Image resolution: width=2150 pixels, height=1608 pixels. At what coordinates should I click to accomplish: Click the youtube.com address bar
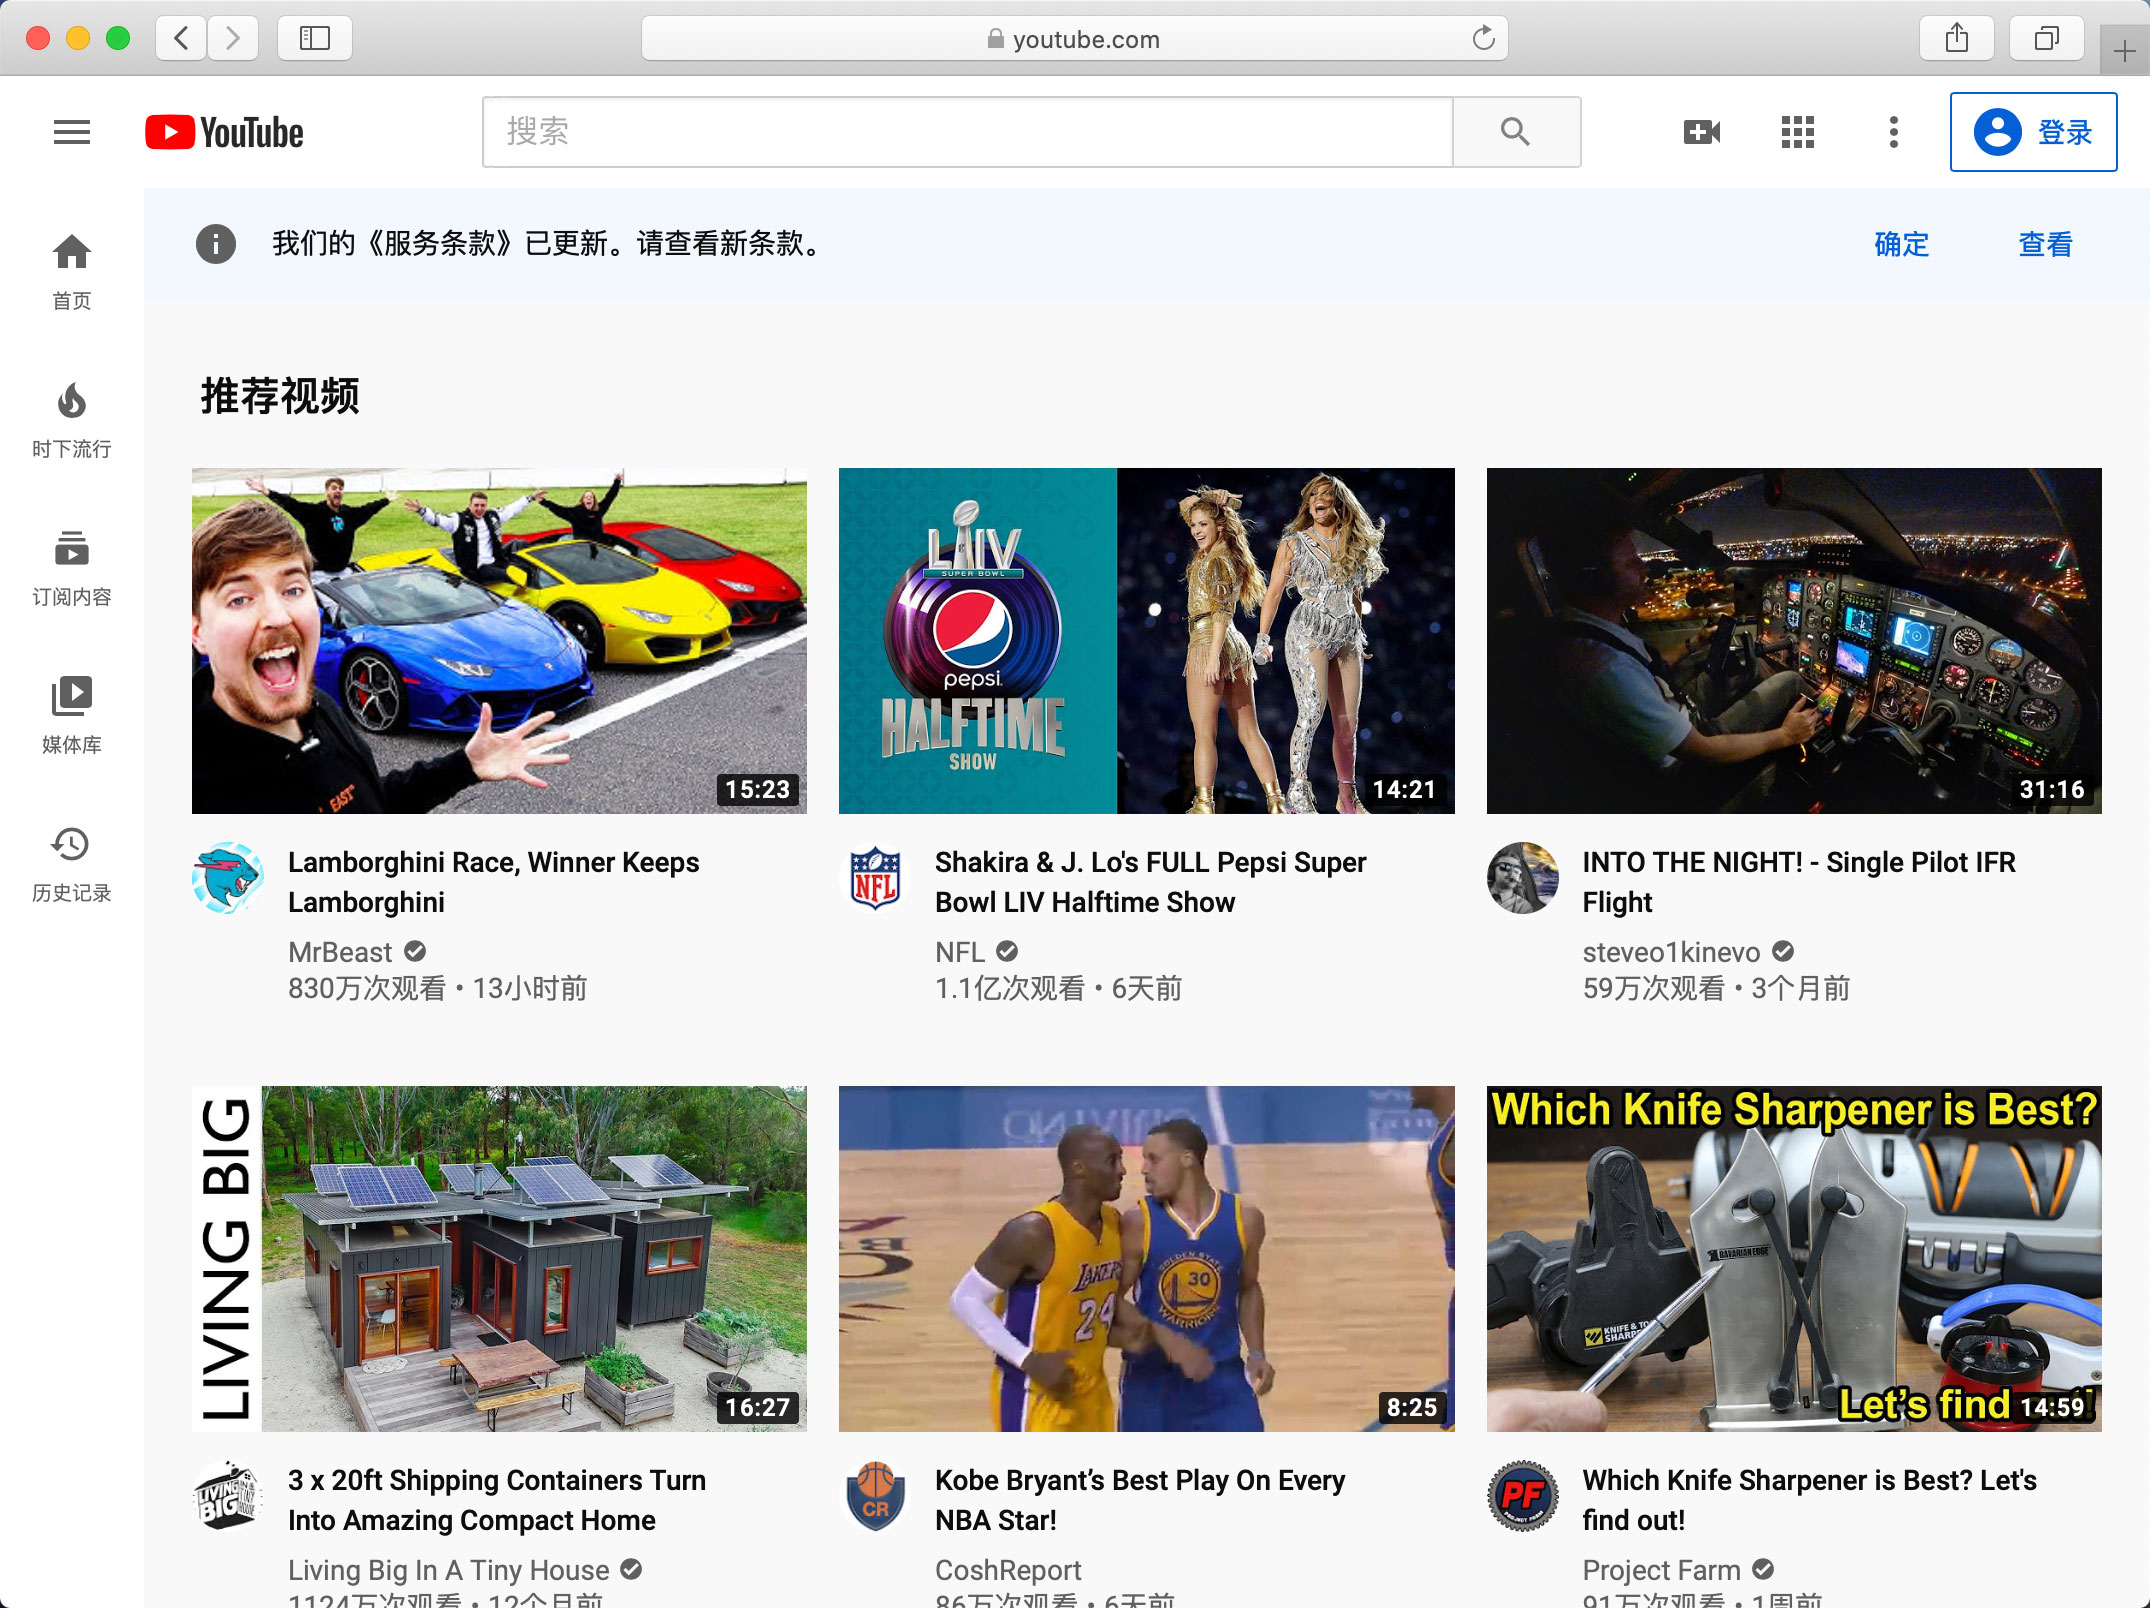(1075, 39)
